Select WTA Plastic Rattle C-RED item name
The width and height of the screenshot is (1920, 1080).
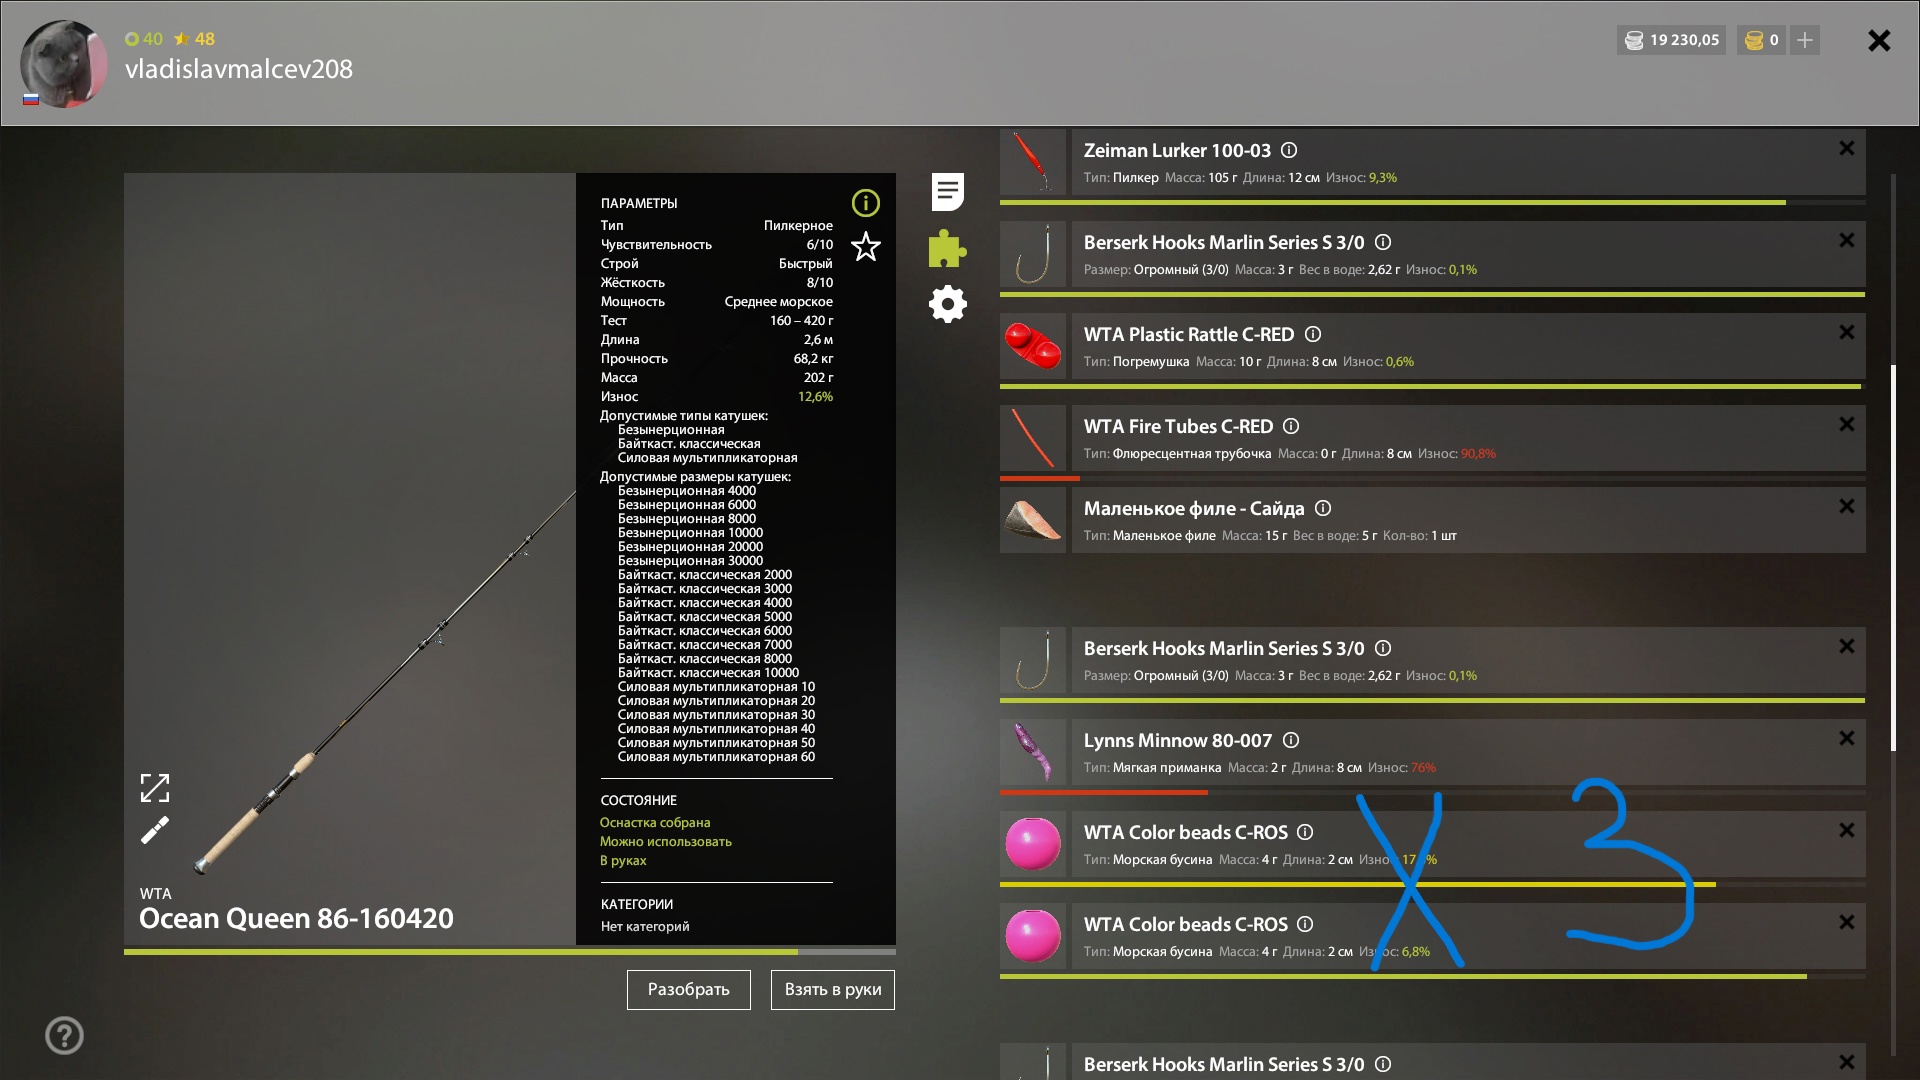pyautogui.click(x=1189, y=334)
